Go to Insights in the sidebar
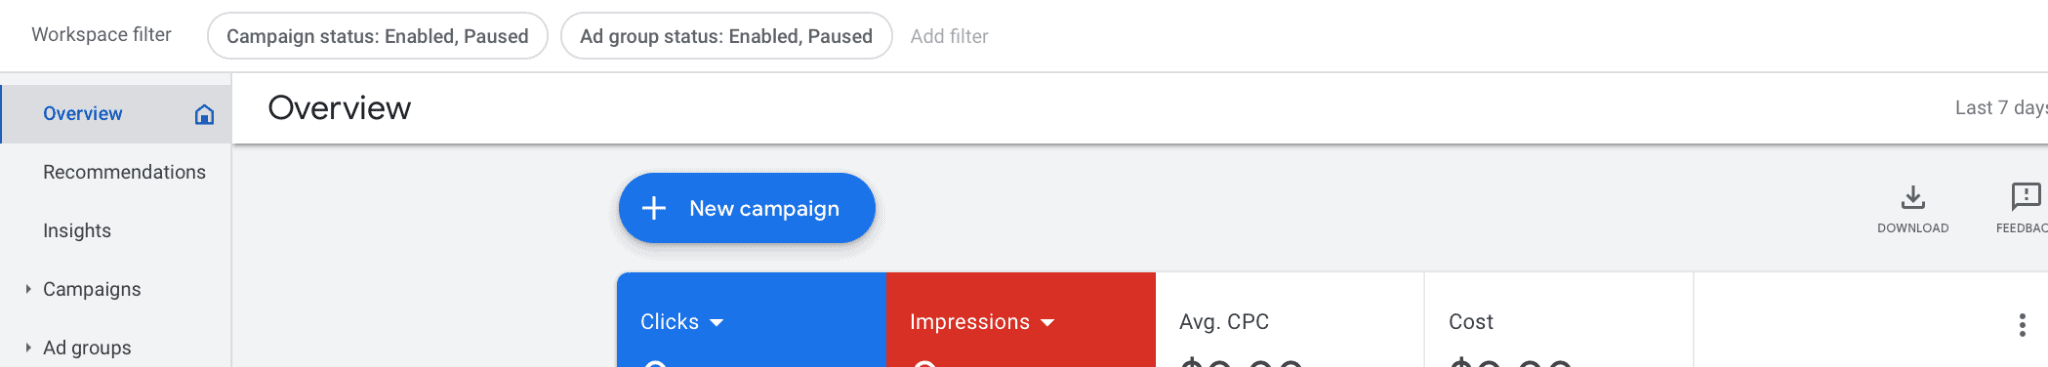The width and height of the screenshot is (2048, 367). point(116,230)
